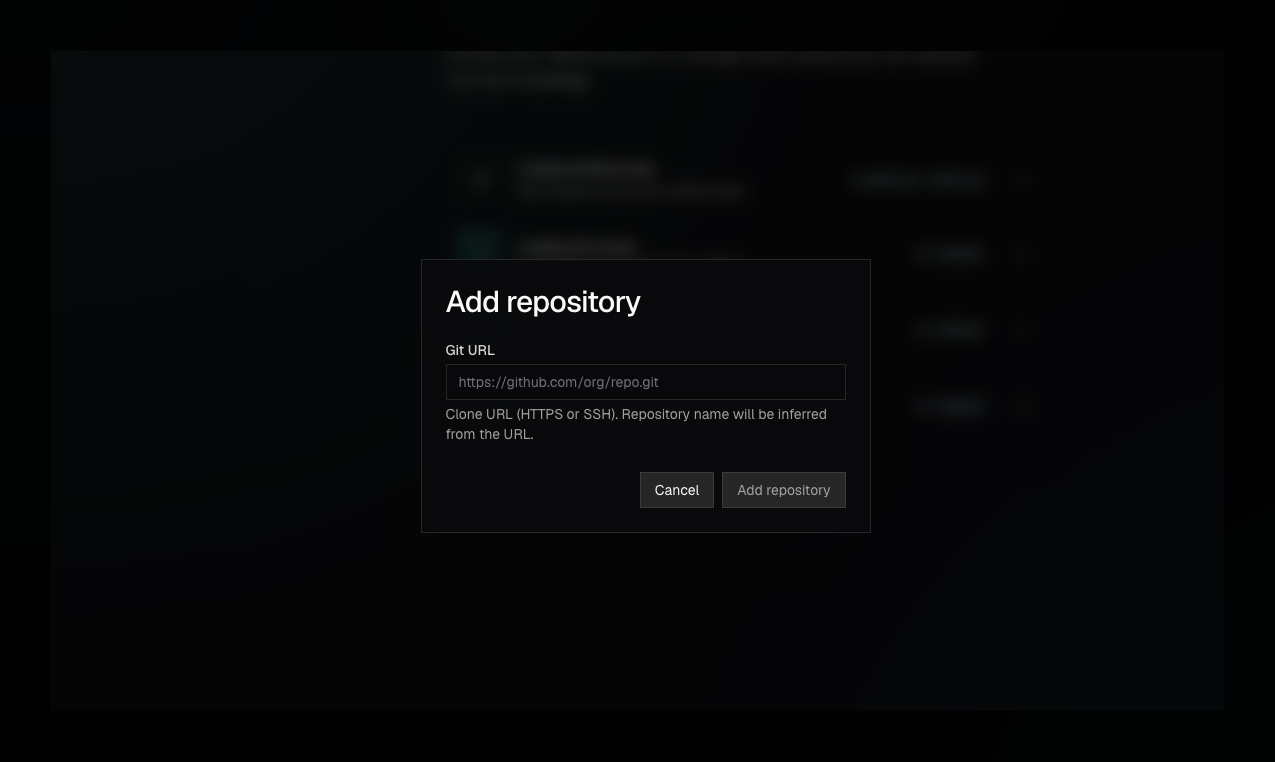Click the Git URL input field
This screenshot has width=1275, height=762.
point(645,382)
